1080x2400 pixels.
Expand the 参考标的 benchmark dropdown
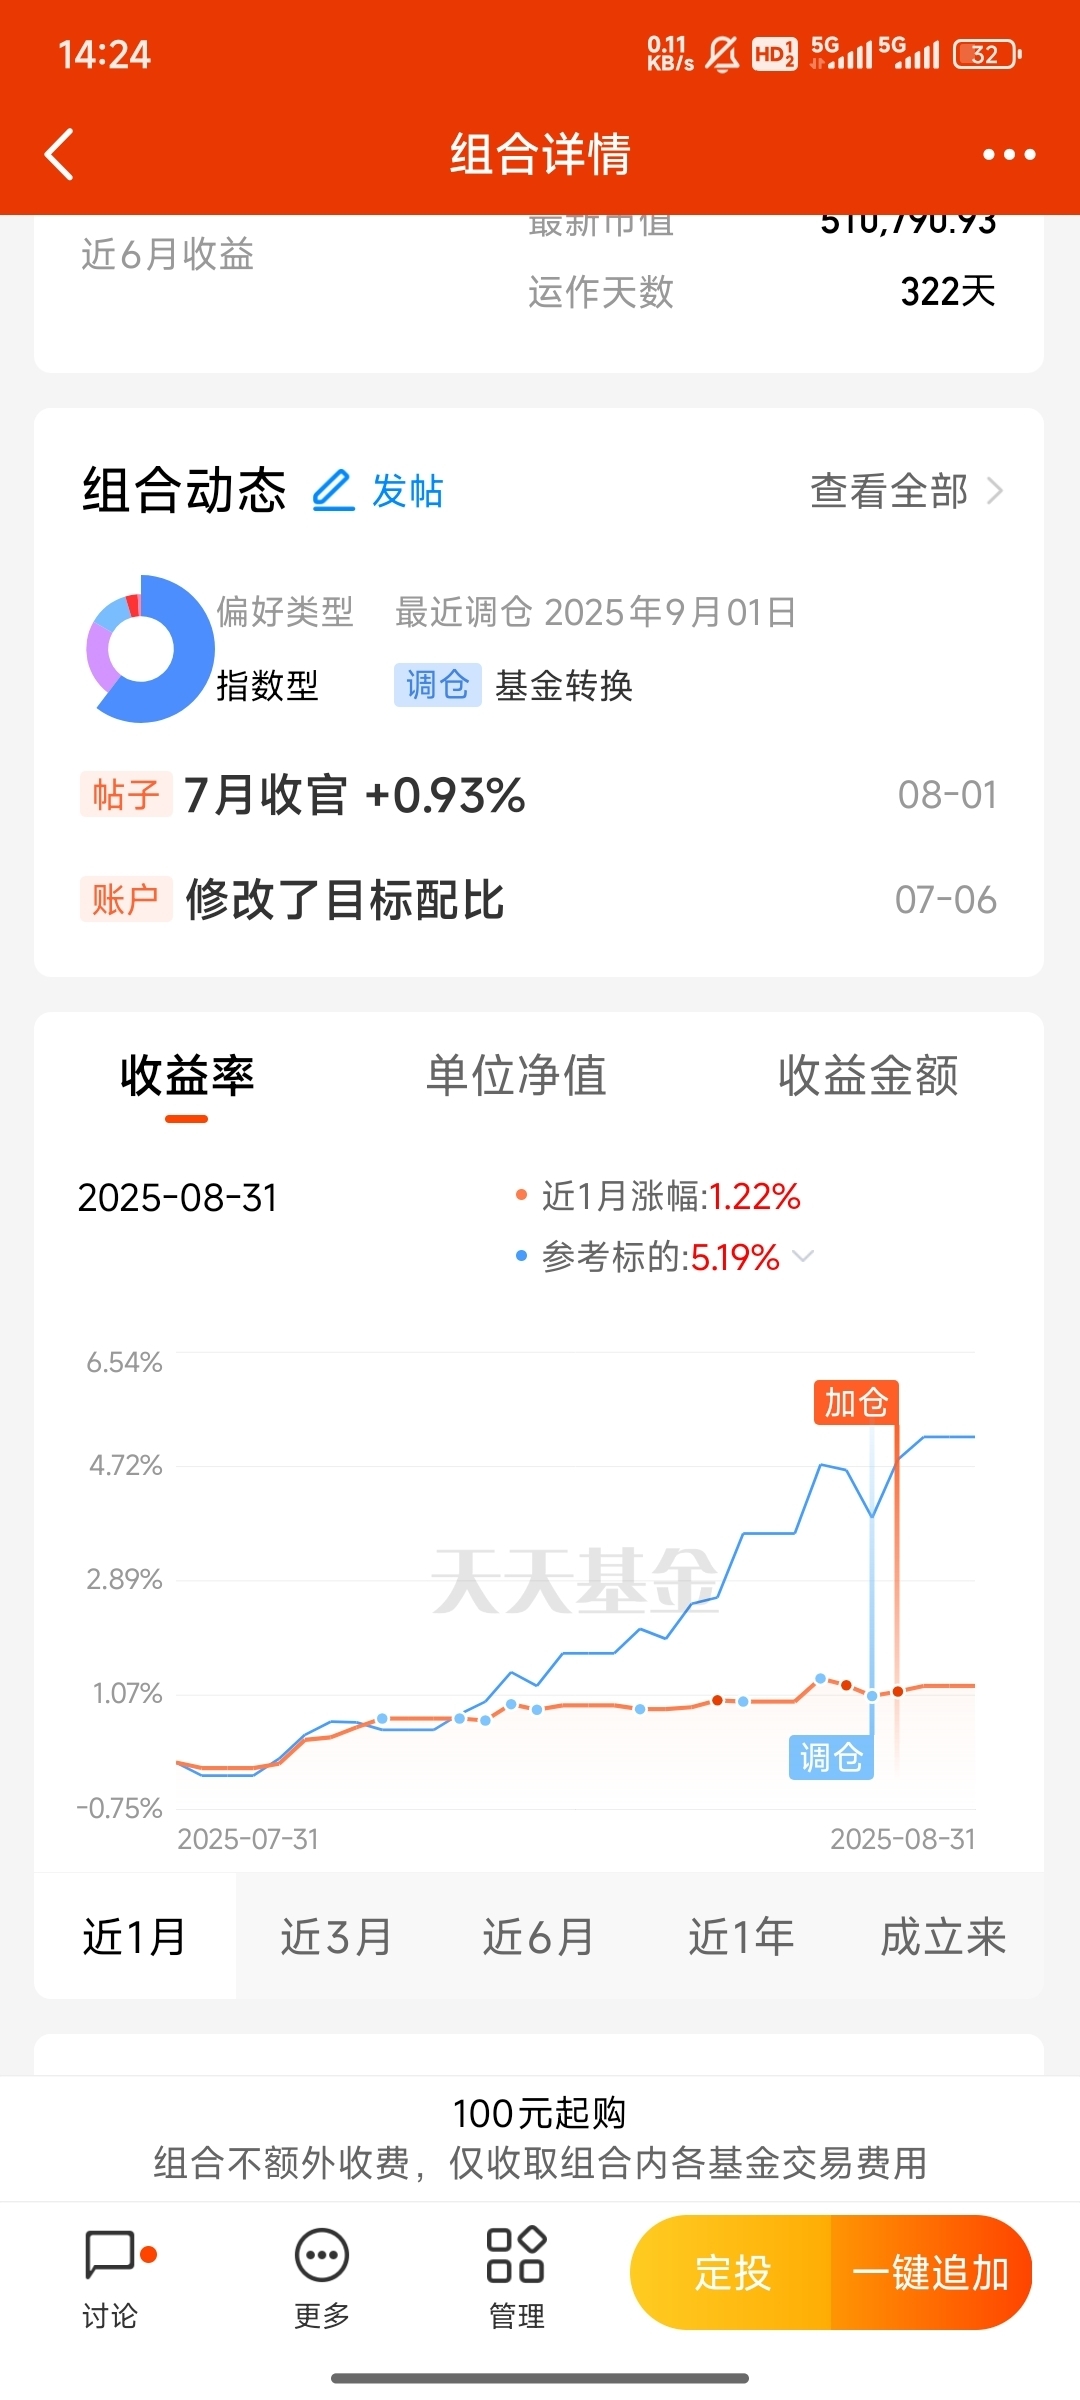(803, 1255)
